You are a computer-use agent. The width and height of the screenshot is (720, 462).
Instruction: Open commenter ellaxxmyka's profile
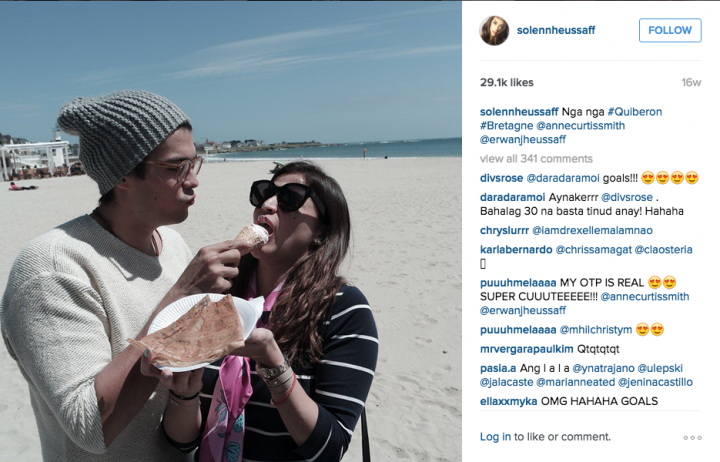pos(508,401)
